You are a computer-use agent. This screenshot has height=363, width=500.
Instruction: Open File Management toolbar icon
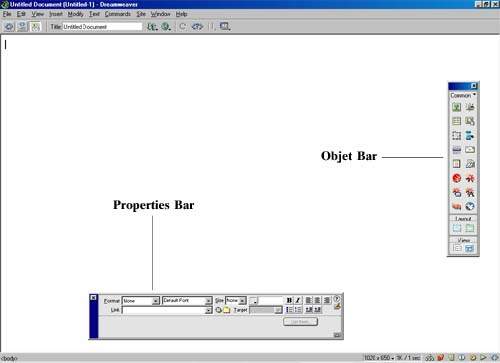pyautogui.click(x=152, y=27)
